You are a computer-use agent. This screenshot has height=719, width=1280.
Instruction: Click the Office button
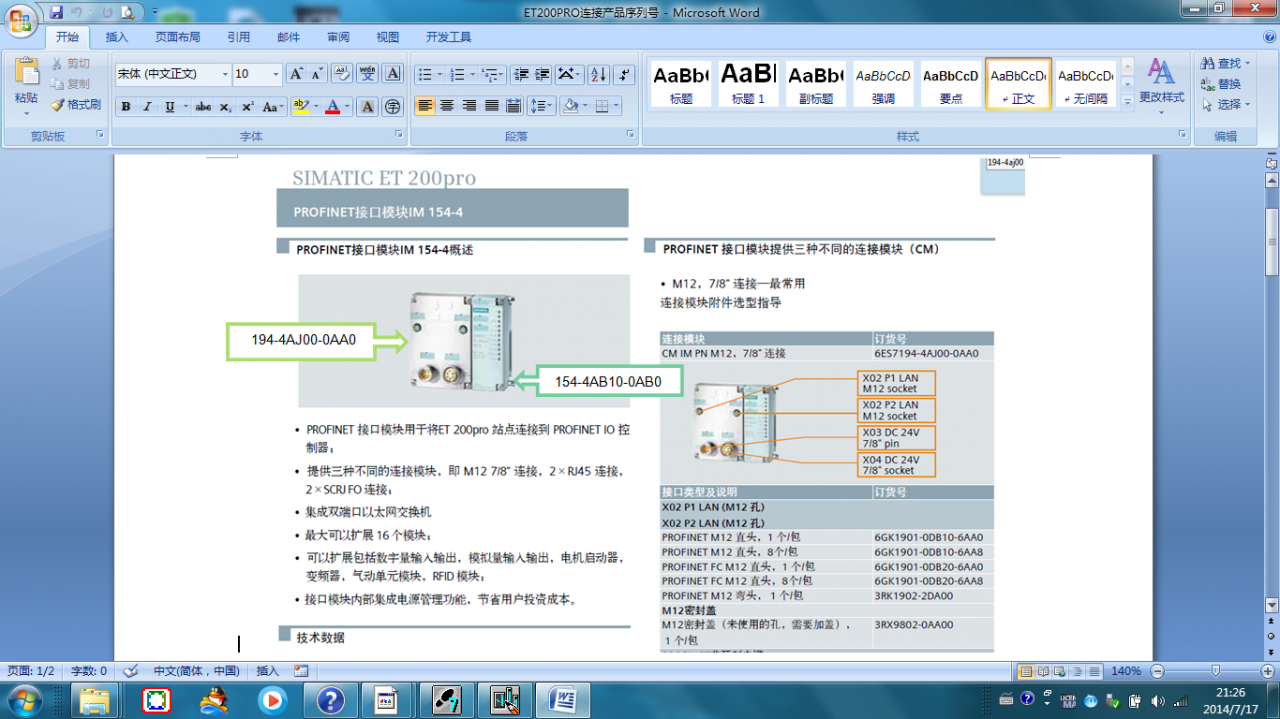coord(20,19)
